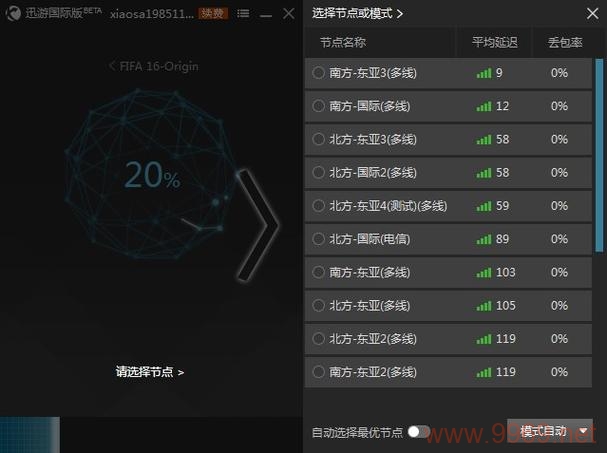
Task: Select 北方-国际2(多线) radio button
Action: pyautogui.click(x=319, y=173)
